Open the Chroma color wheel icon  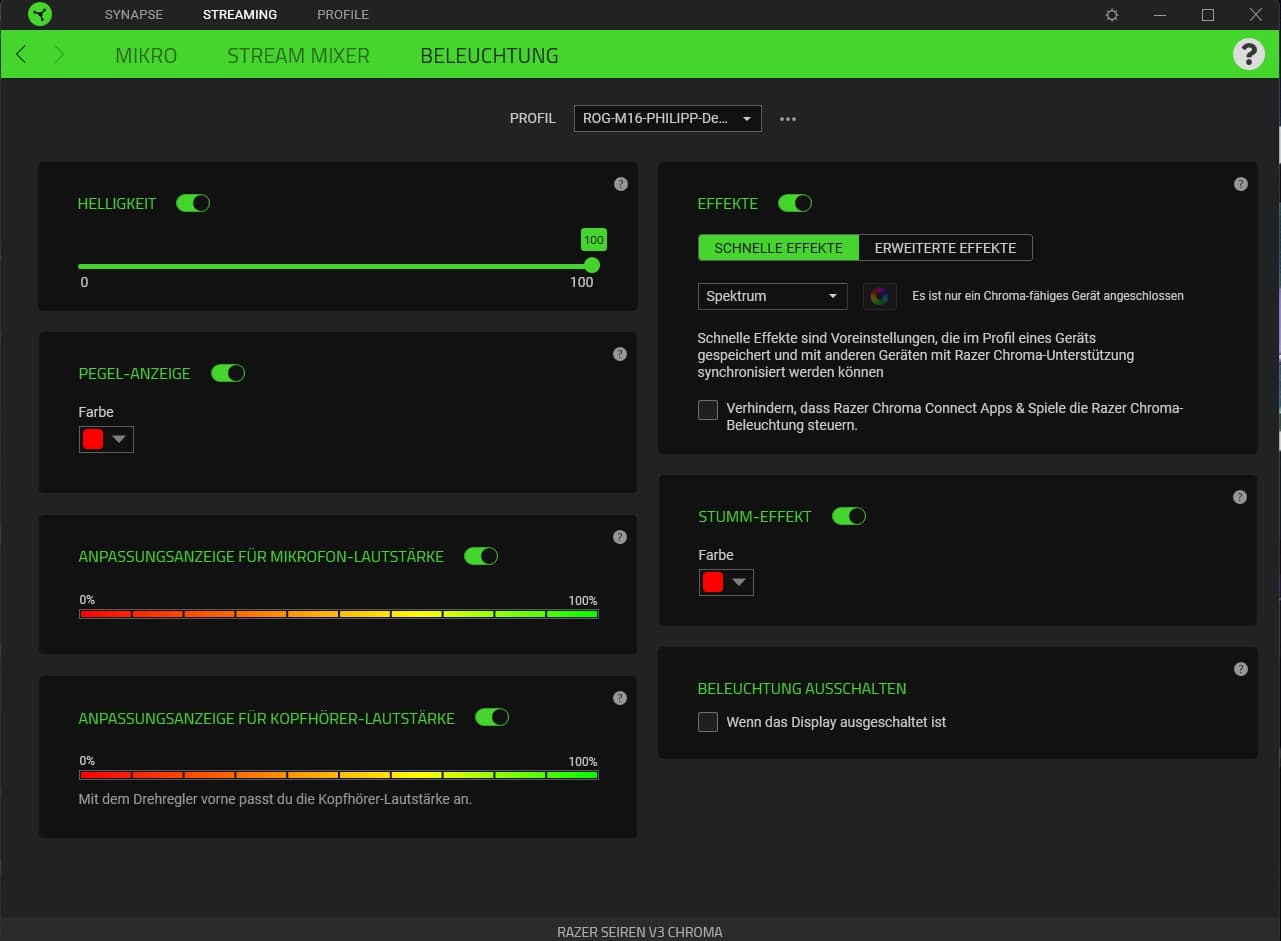pyautogui.click(x=879, y=296)
